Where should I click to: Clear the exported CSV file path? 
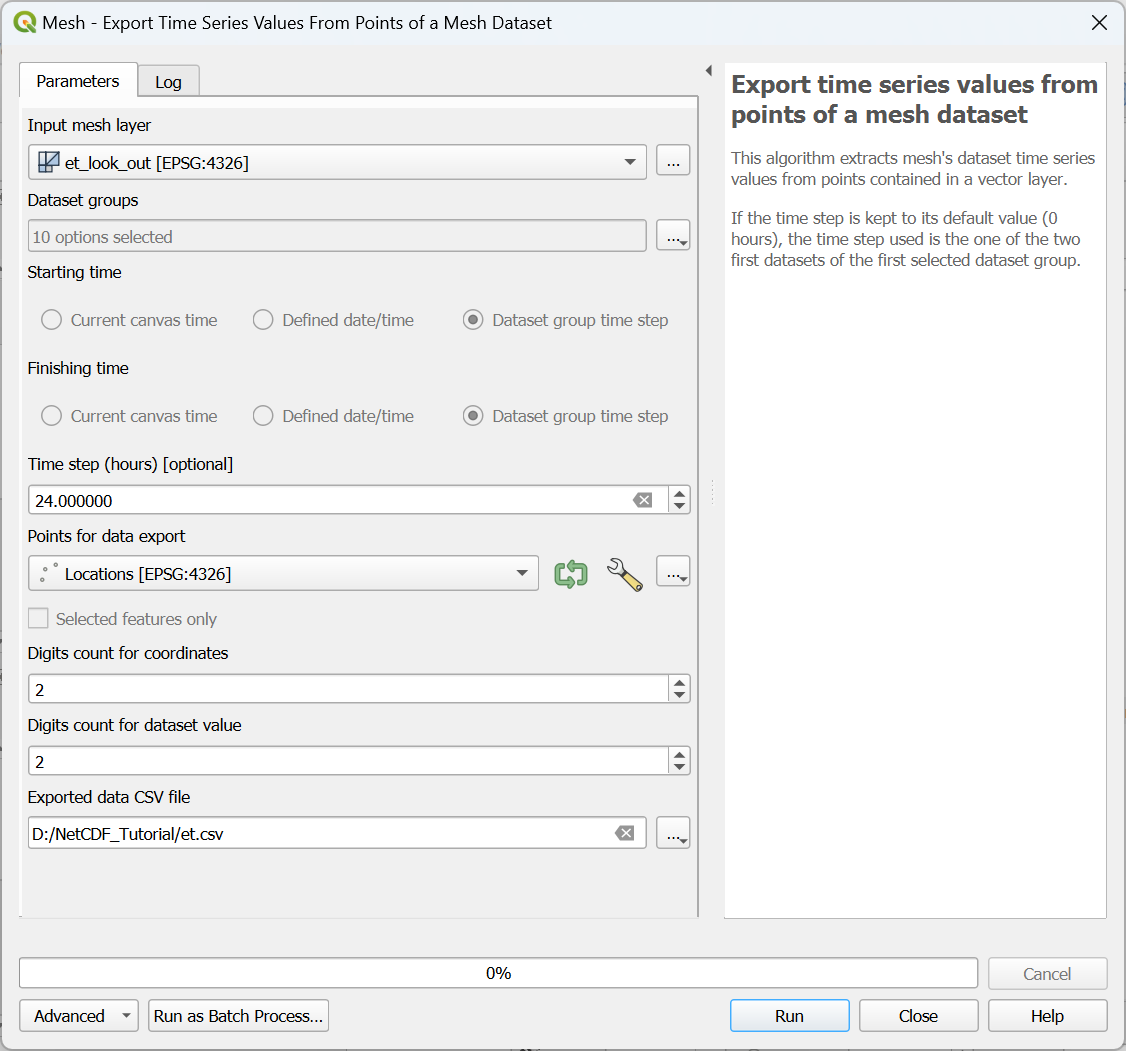627,832
